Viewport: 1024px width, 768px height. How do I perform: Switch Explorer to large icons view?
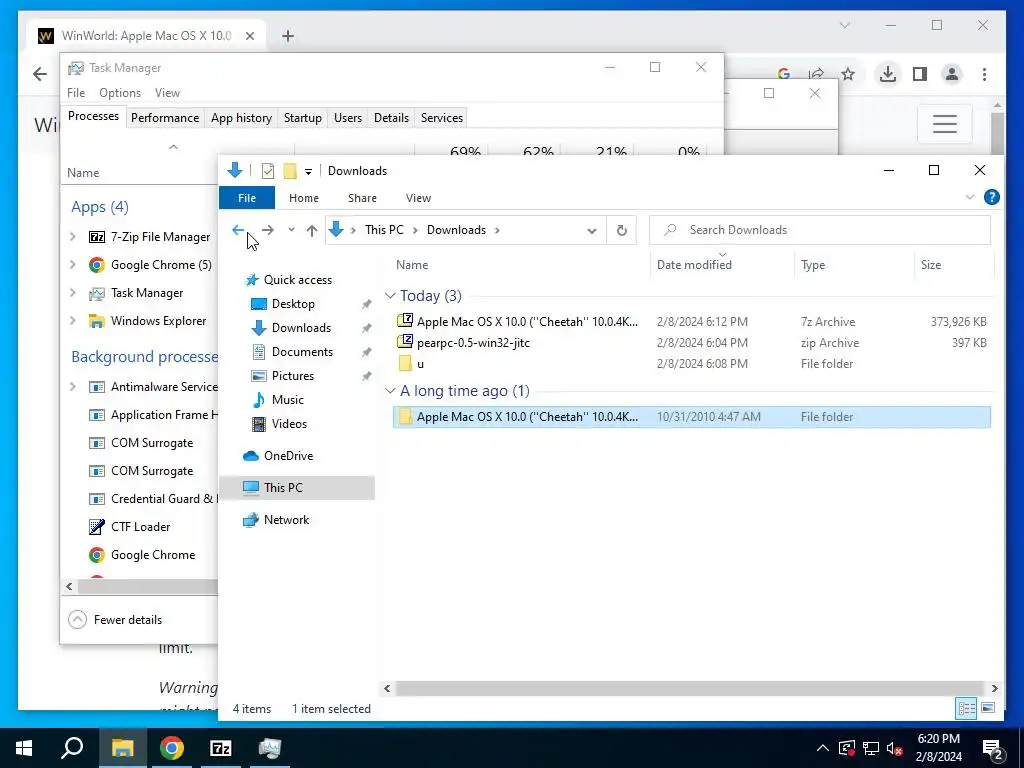pos(988,709)
